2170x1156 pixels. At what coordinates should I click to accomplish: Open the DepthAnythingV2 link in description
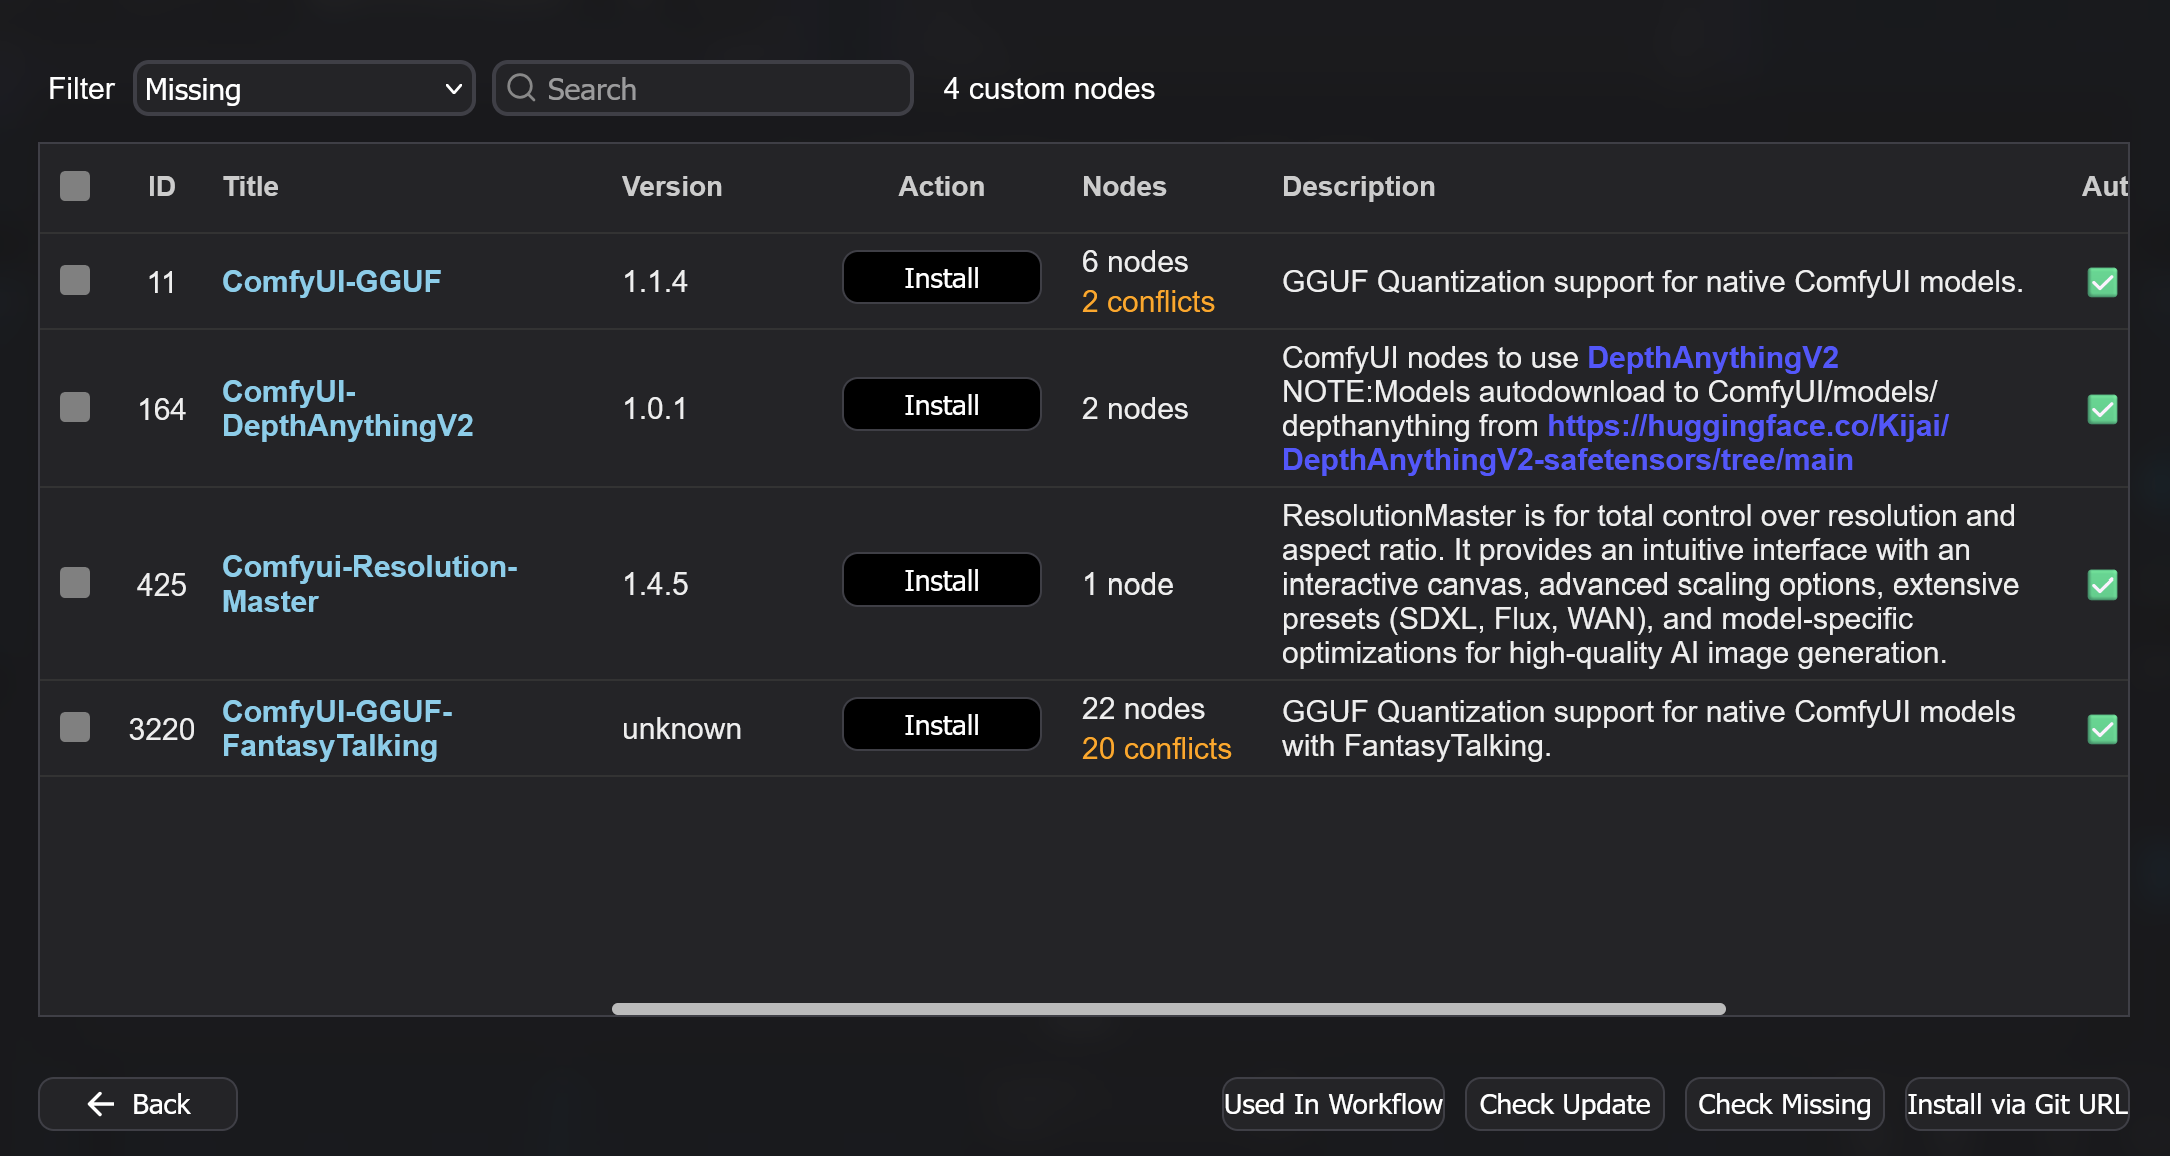[1712, 357]
